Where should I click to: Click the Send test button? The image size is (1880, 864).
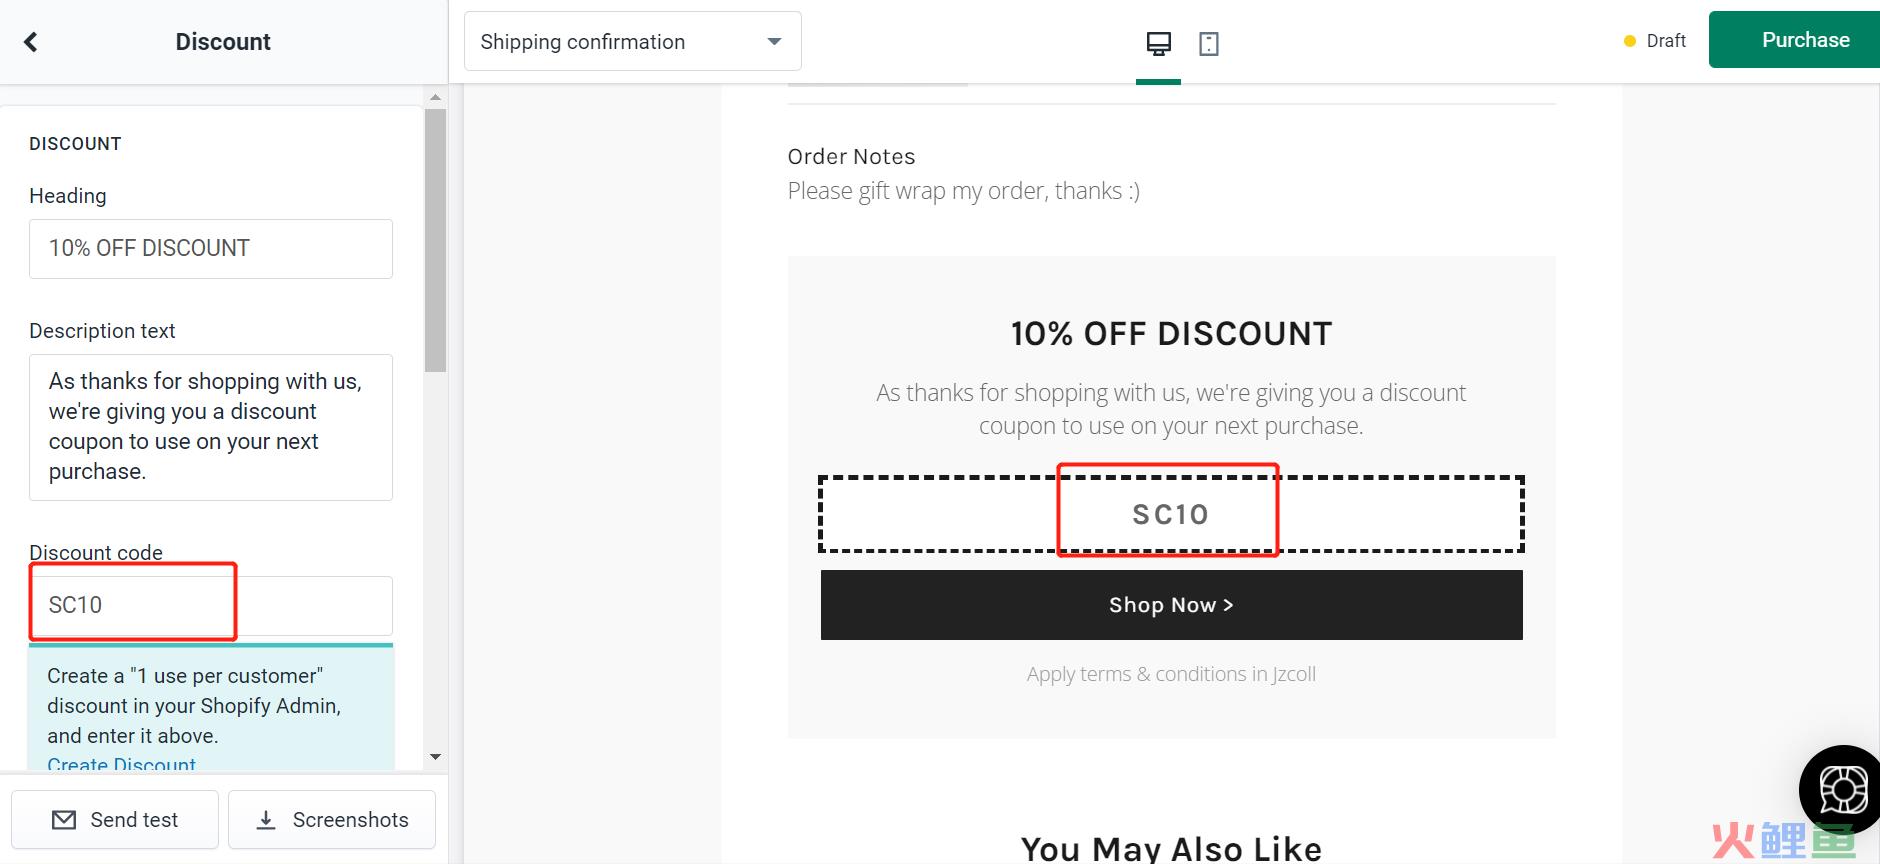[115, 820]
